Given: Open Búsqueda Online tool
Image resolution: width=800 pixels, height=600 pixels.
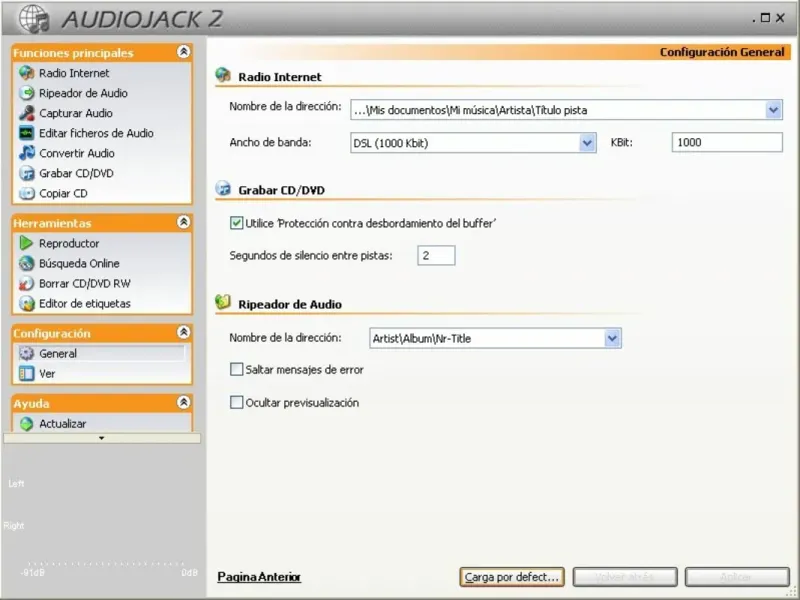Looking at the screenshot, I should click(x=79, y=263).
